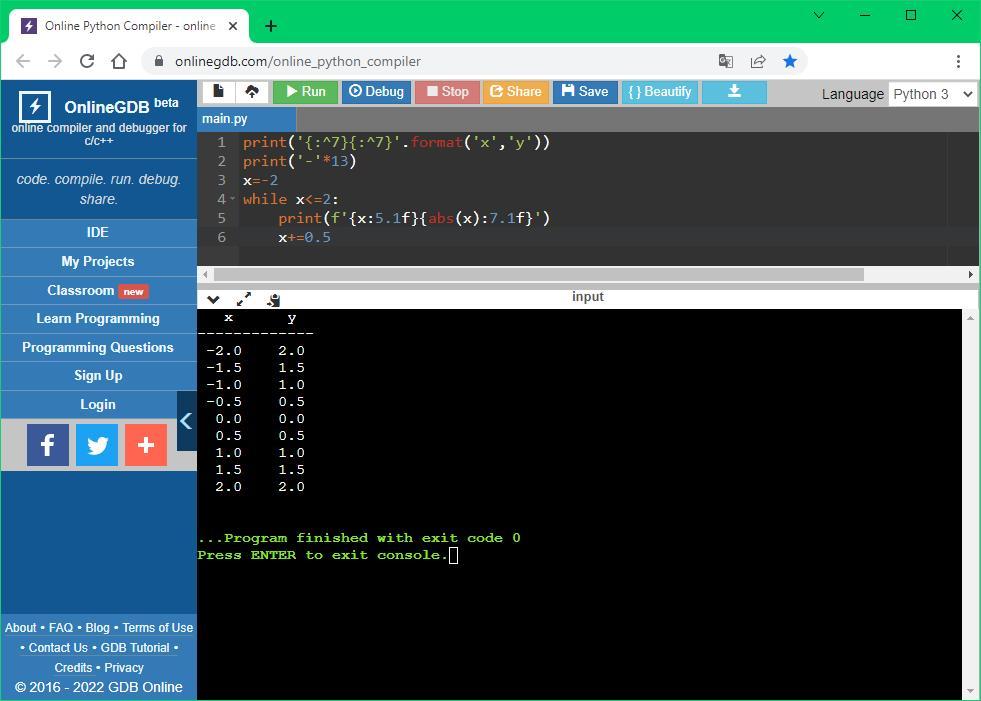
Task: Collapse the while loop fold arrow on line 4
Action: point(233,199)
